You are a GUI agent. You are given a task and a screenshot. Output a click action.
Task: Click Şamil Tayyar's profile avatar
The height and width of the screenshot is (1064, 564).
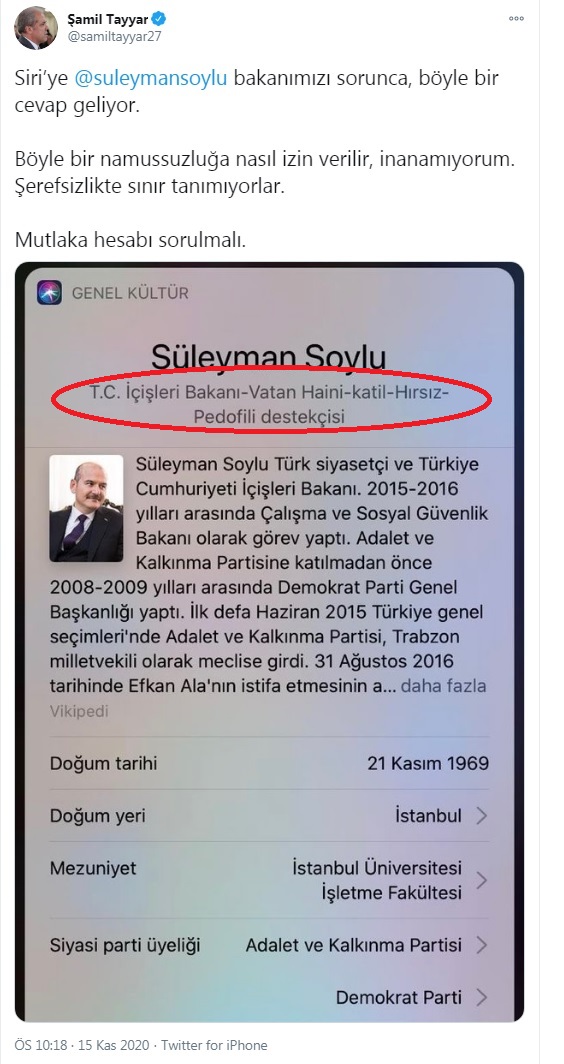[36, 29]
